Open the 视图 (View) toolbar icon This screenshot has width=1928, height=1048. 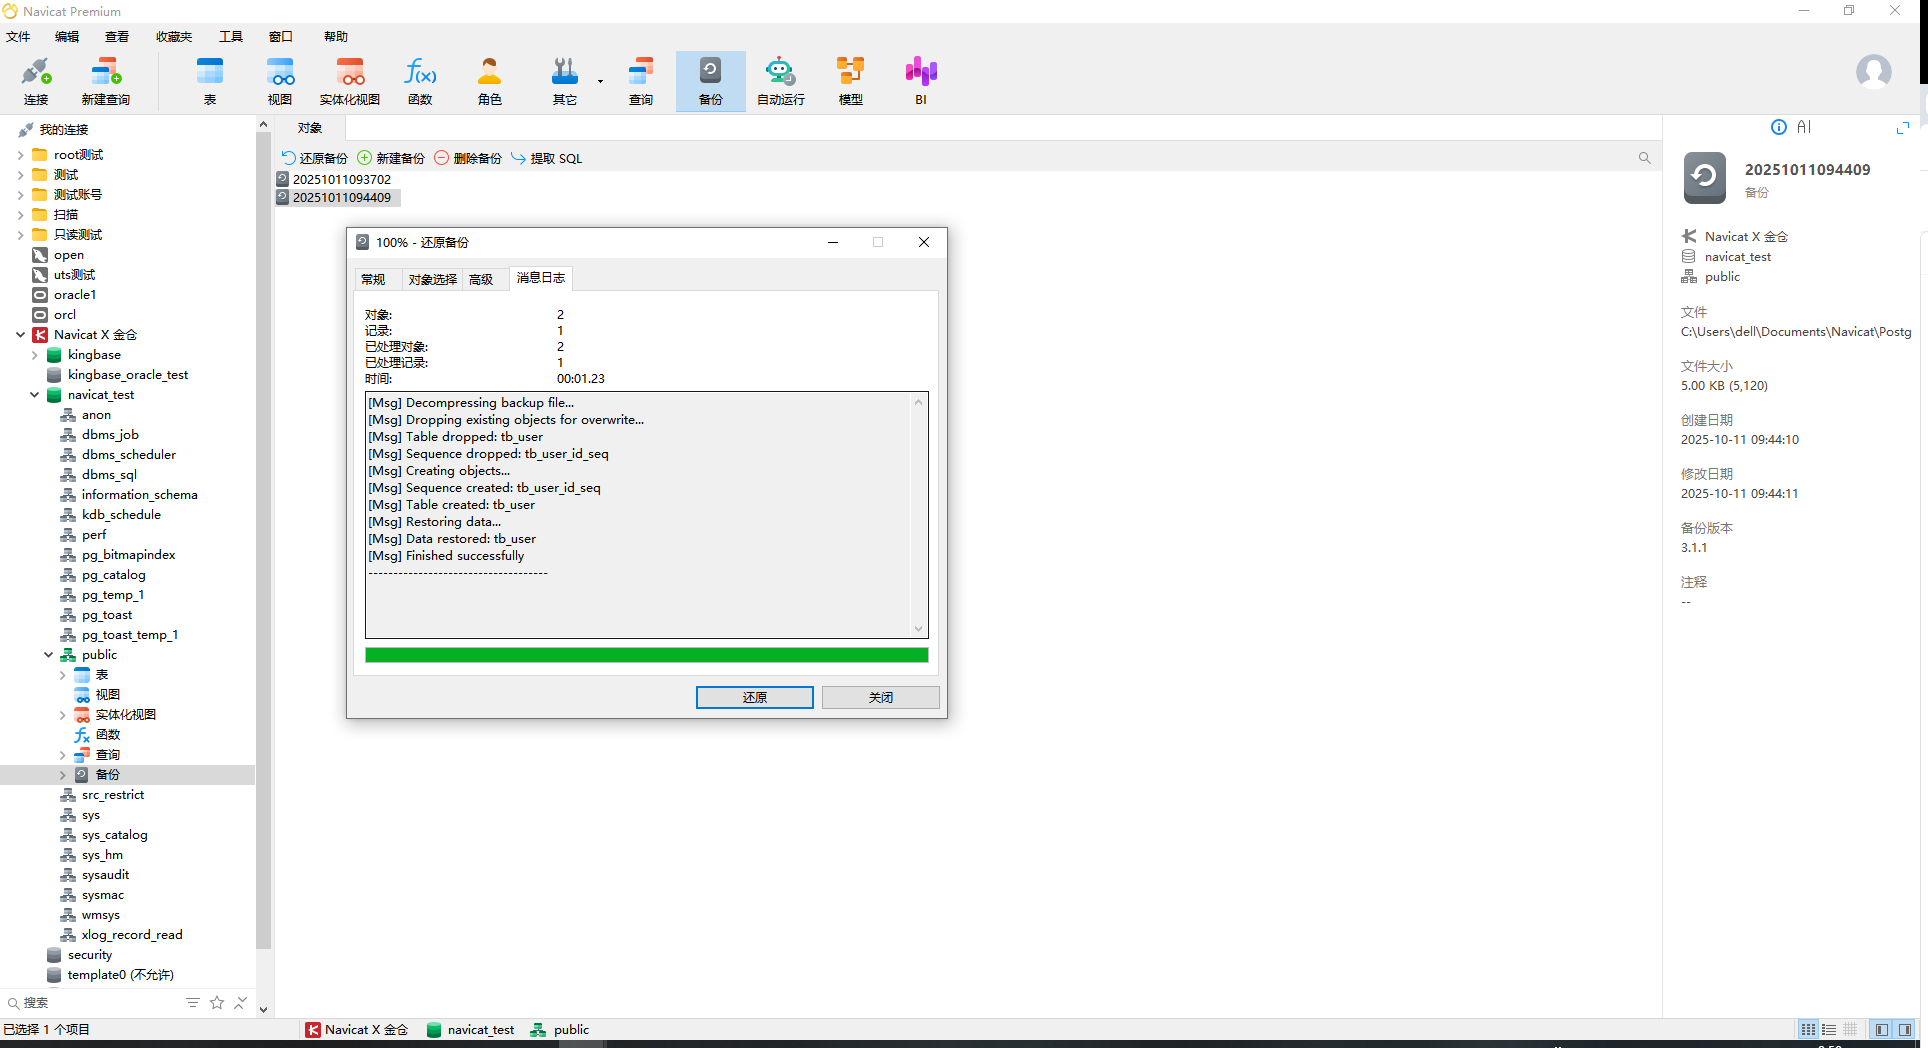click(x=280, y=81)
